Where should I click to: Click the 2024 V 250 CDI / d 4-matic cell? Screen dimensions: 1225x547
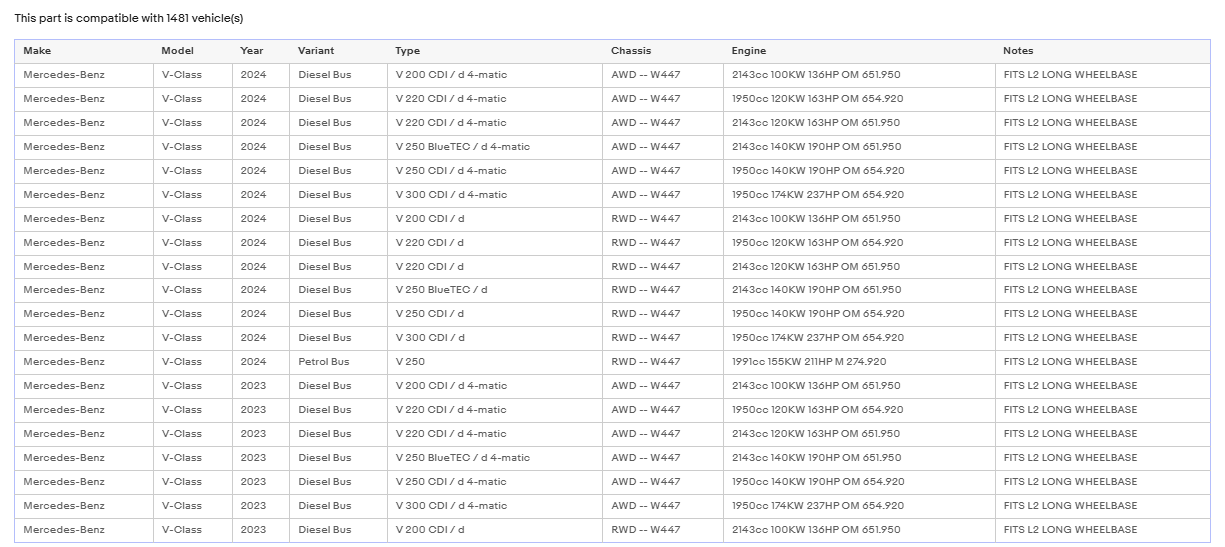(494, 171)
